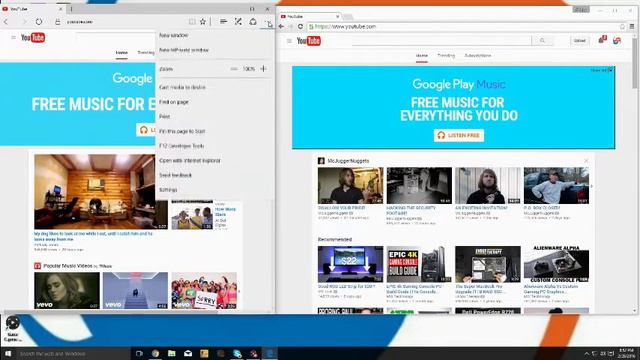Open the Edge Hub icon
The width and height of the screenshot is (640, 360).
(x=223, y=22)
